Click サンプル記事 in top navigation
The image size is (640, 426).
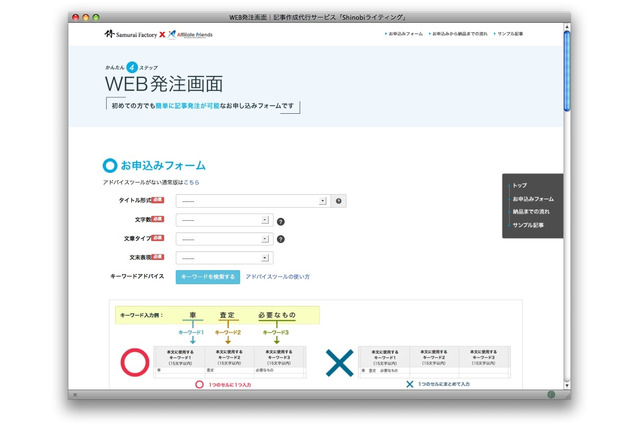pyautogui.click(x=508, y=34)
